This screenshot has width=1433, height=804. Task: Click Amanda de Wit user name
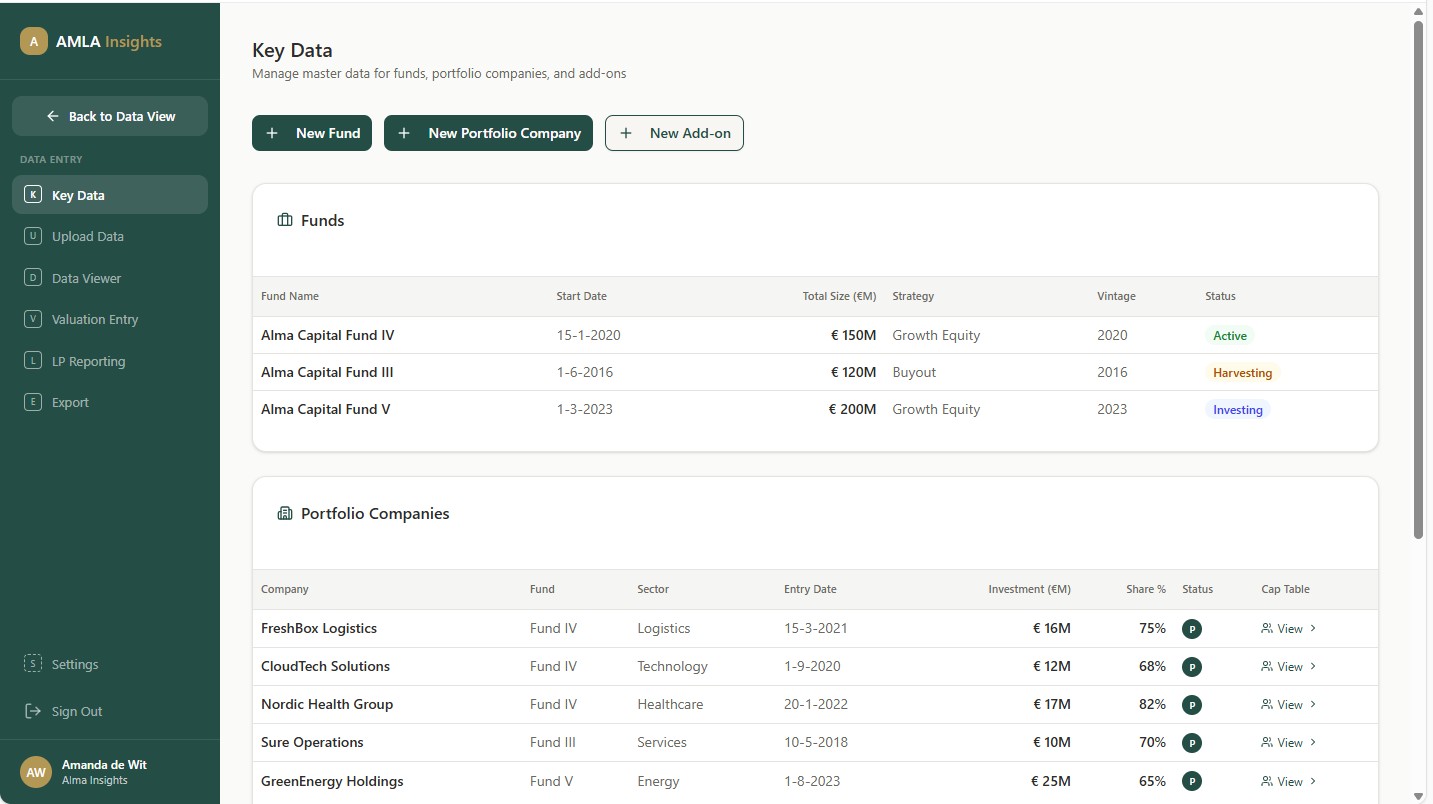(x=104, y=764)
